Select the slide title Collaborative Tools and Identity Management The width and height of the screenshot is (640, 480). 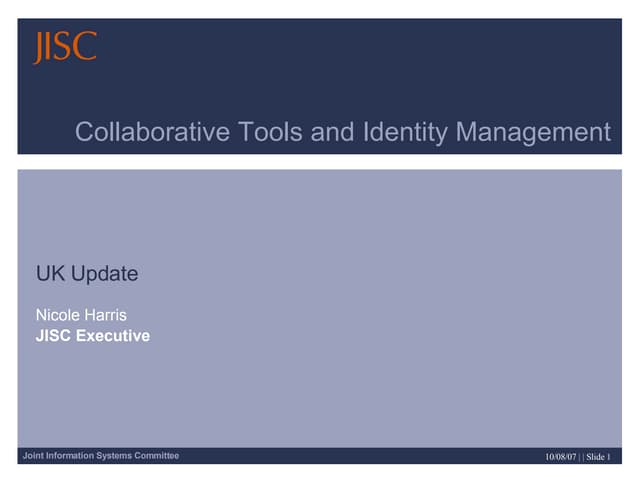pos(342,132)
